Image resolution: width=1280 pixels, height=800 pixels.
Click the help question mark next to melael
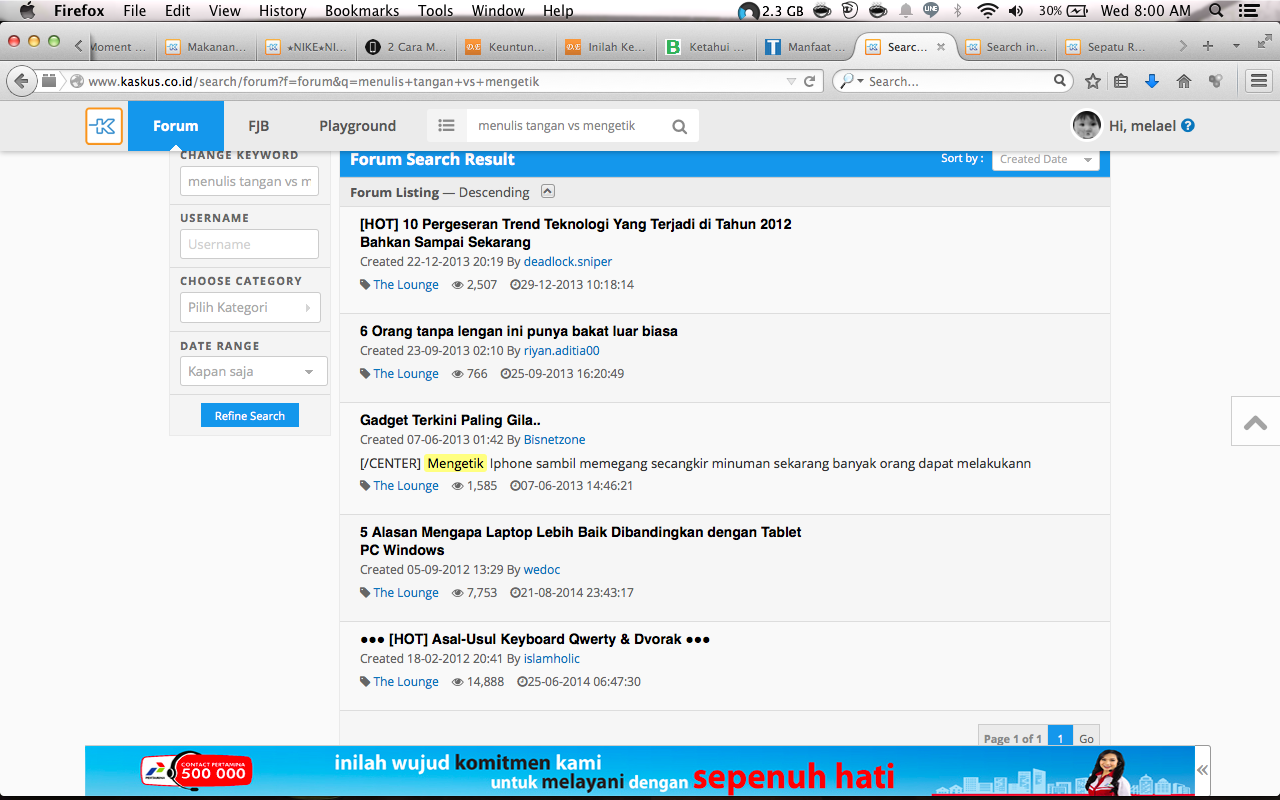point(1188,126)
